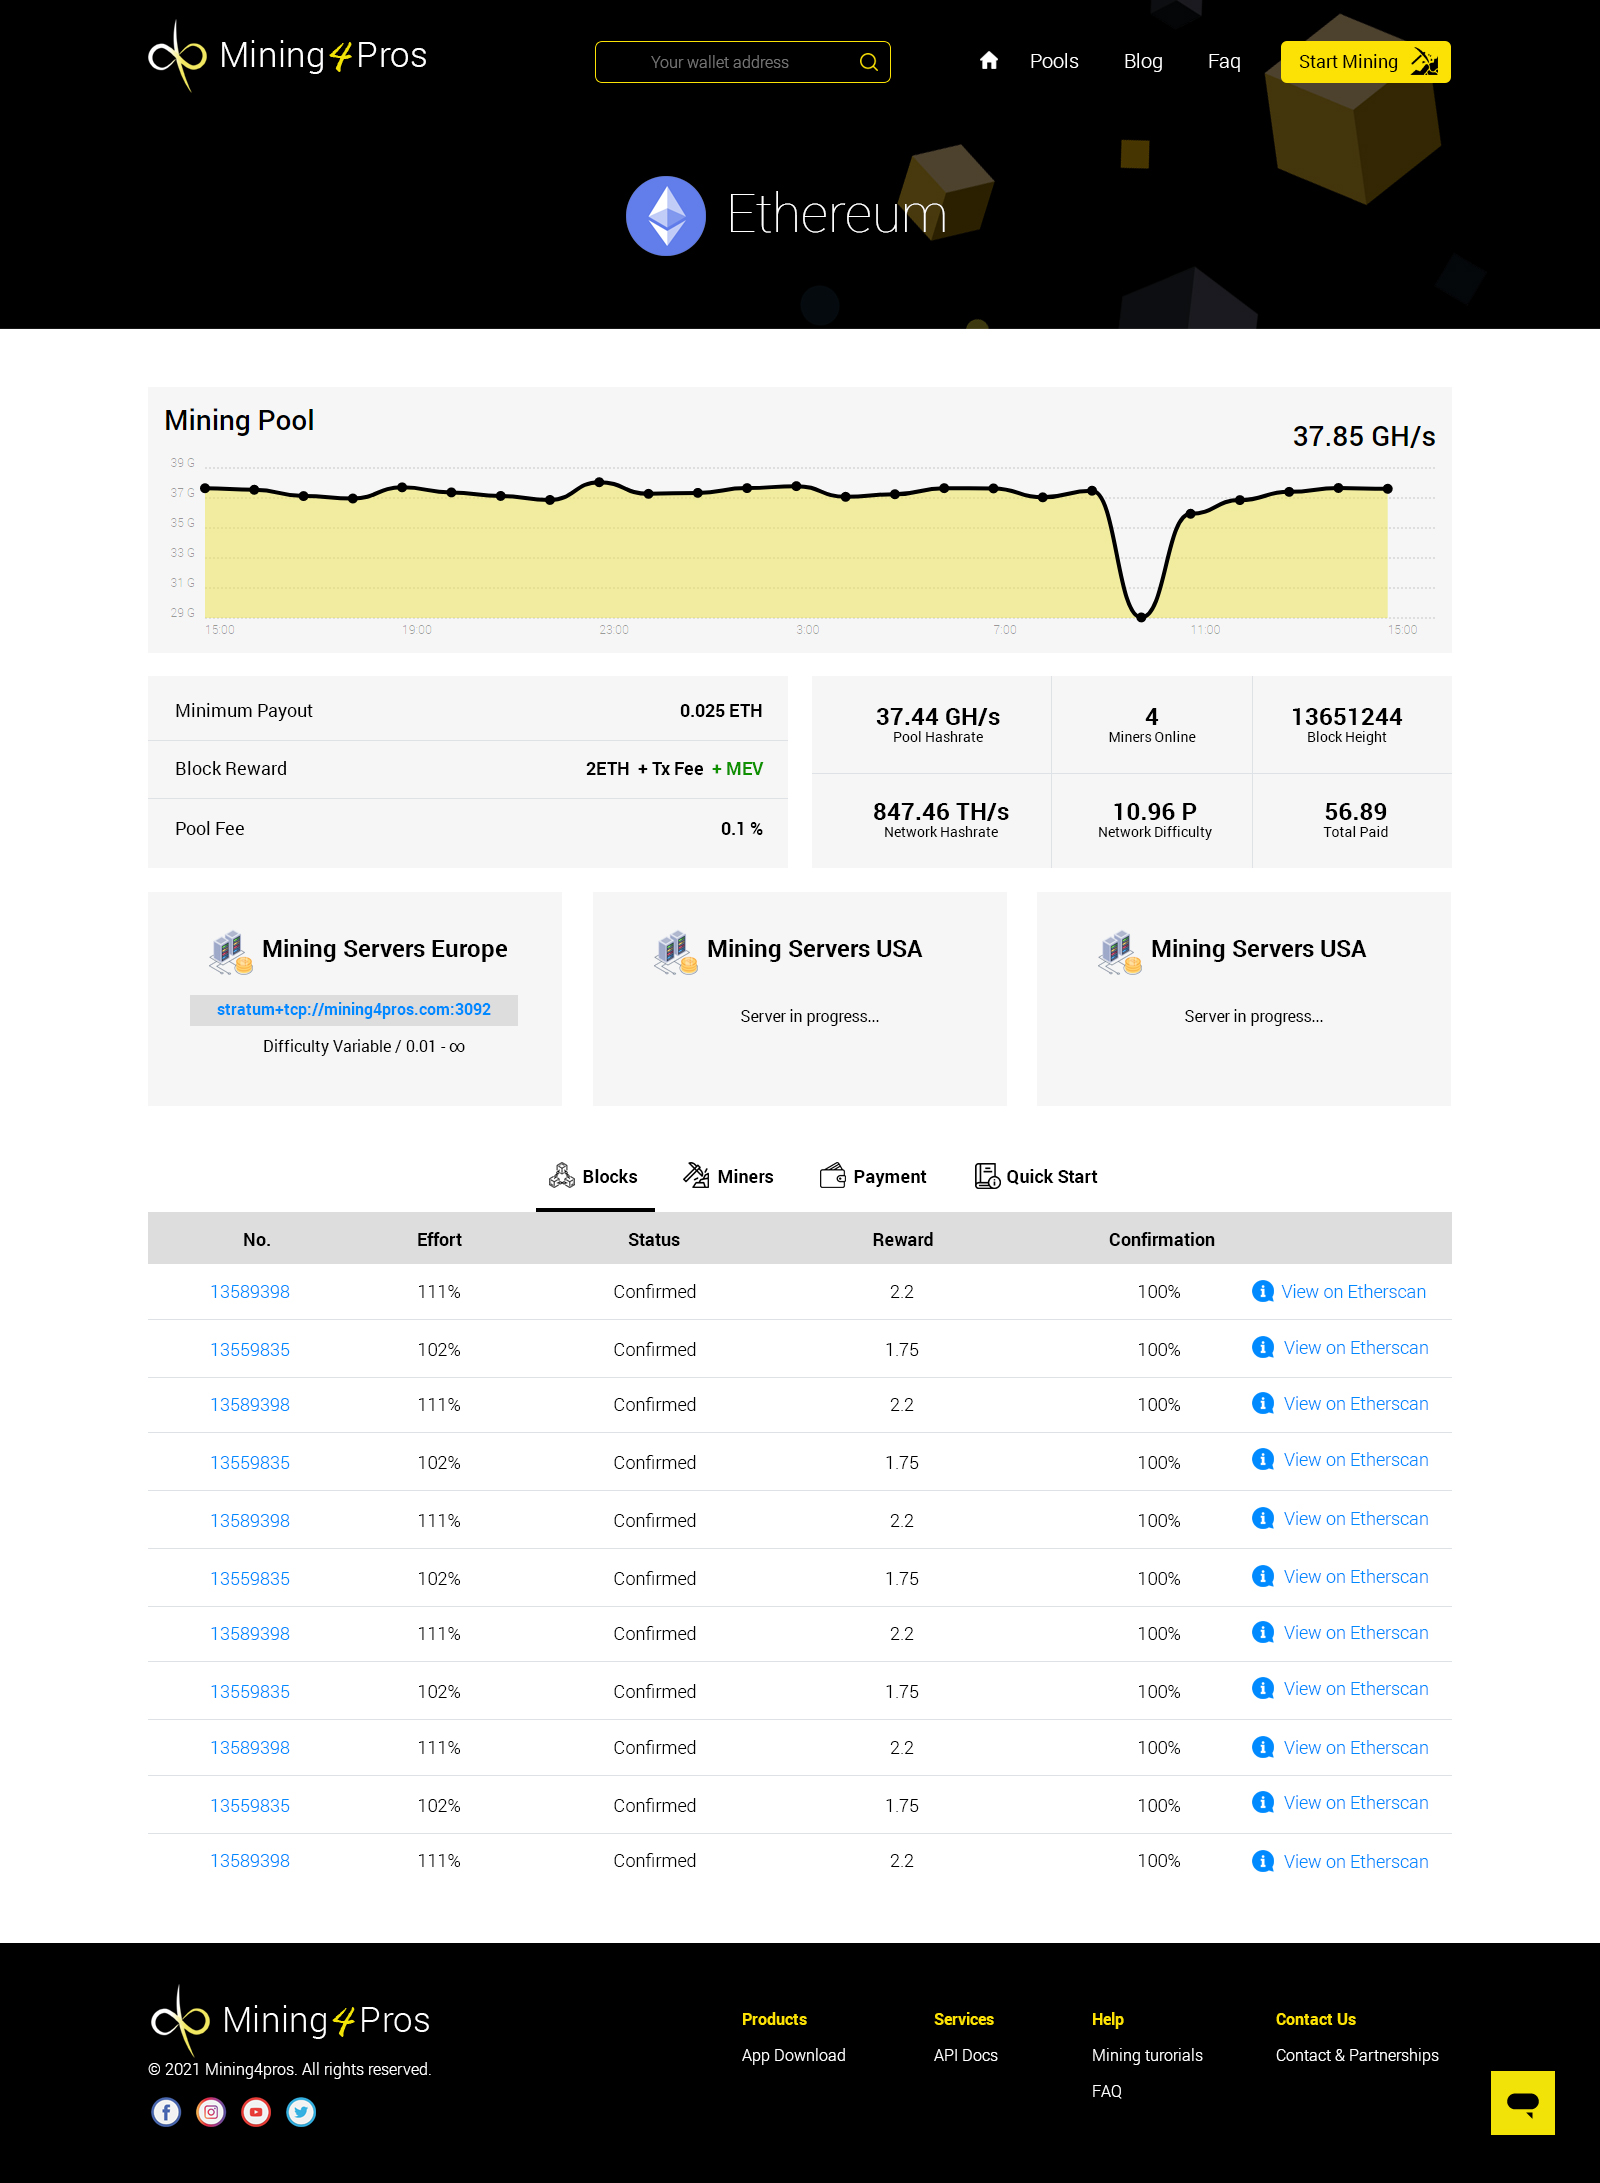Click the pickaxe icon in Start Mining button
The height and width of the screenshot is (2183, 1600).
pos(1424,62)
